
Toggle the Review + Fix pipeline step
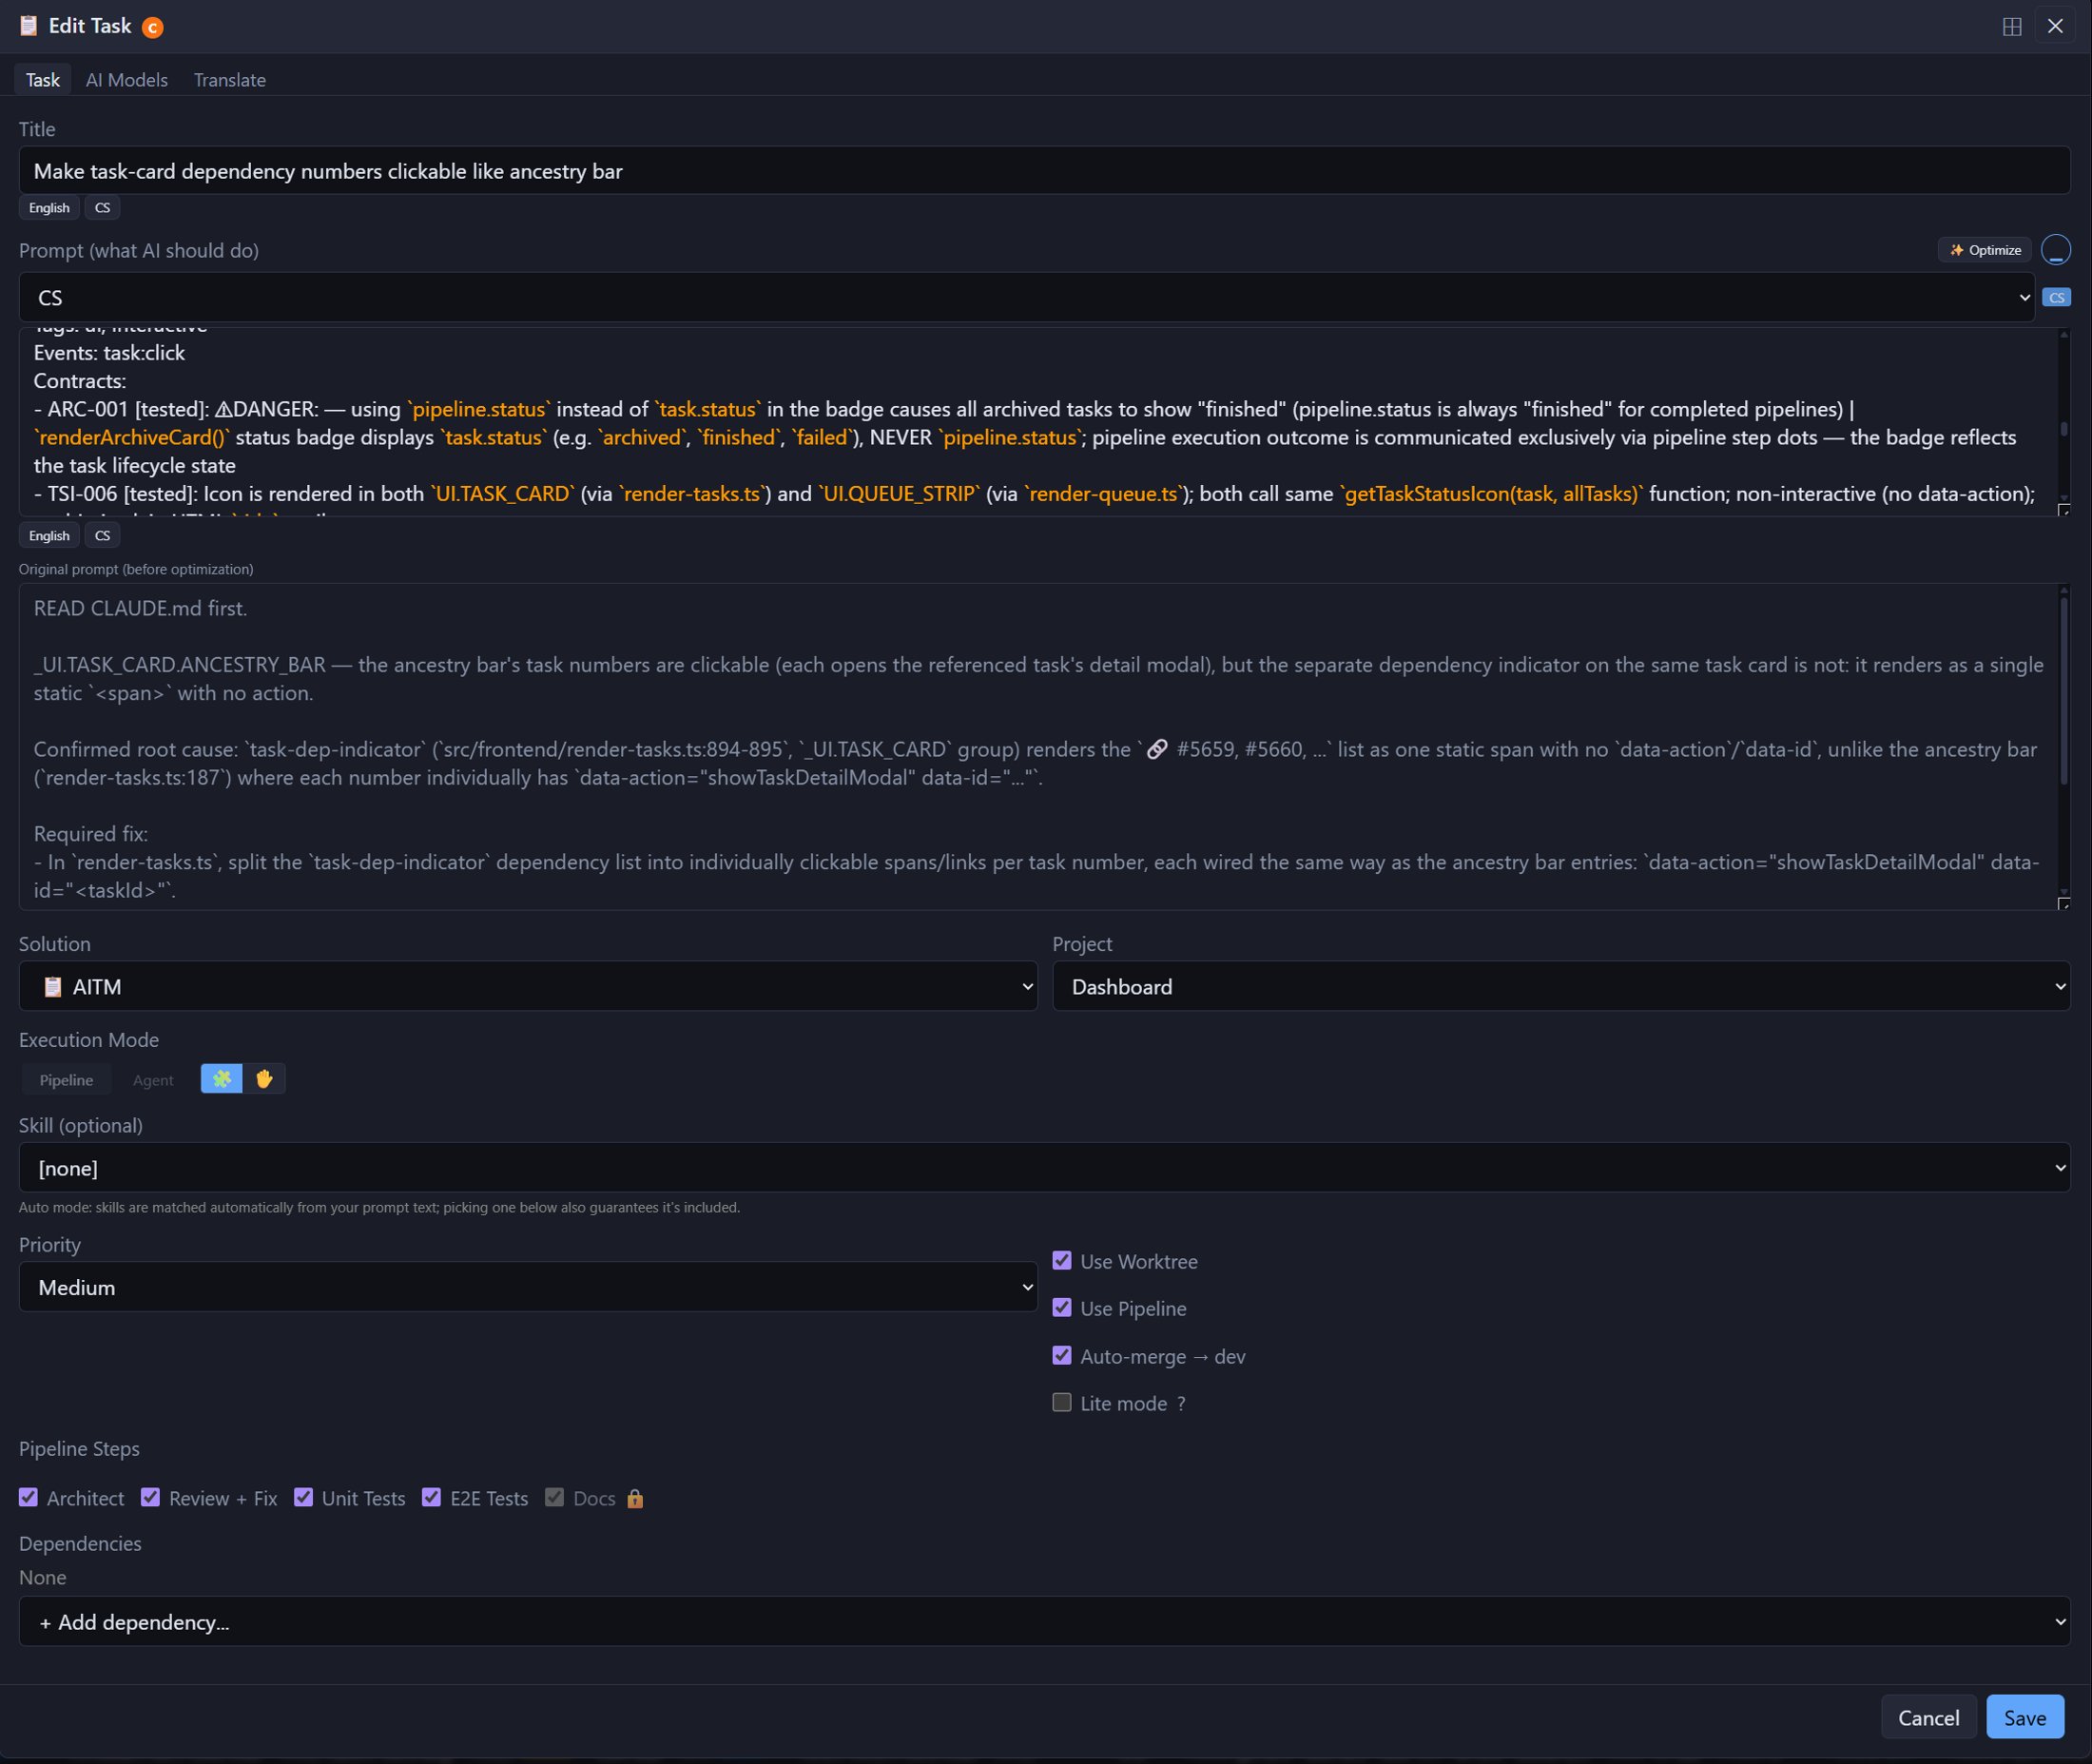tap(150, 1498)
